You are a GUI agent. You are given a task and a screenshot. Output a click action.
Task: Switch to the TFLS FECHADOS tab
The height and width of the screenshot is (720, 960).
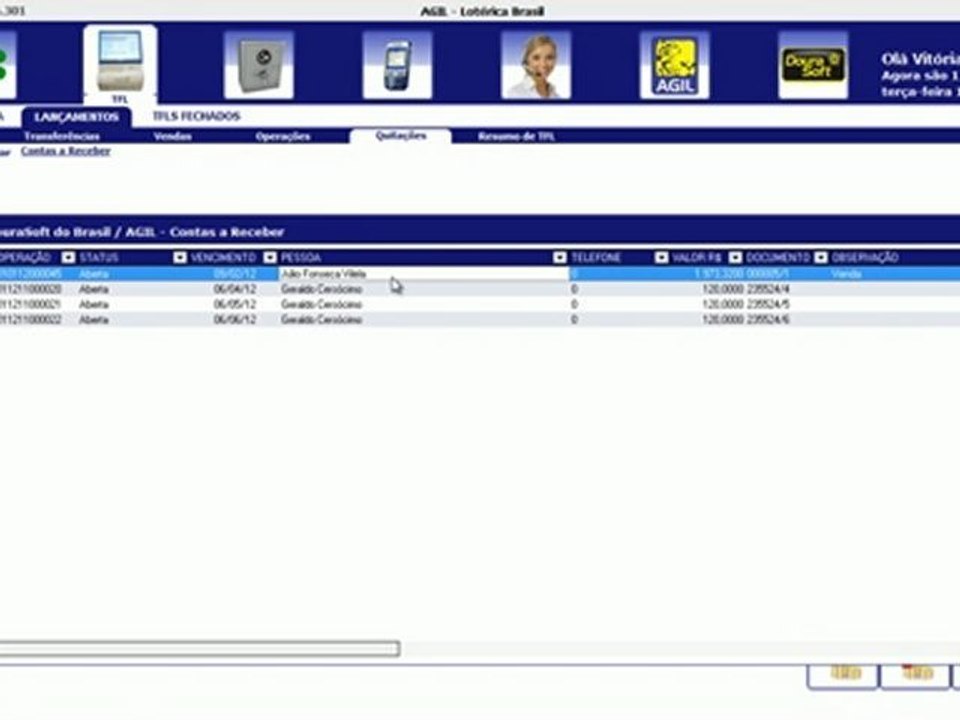(x=197, y=116)
